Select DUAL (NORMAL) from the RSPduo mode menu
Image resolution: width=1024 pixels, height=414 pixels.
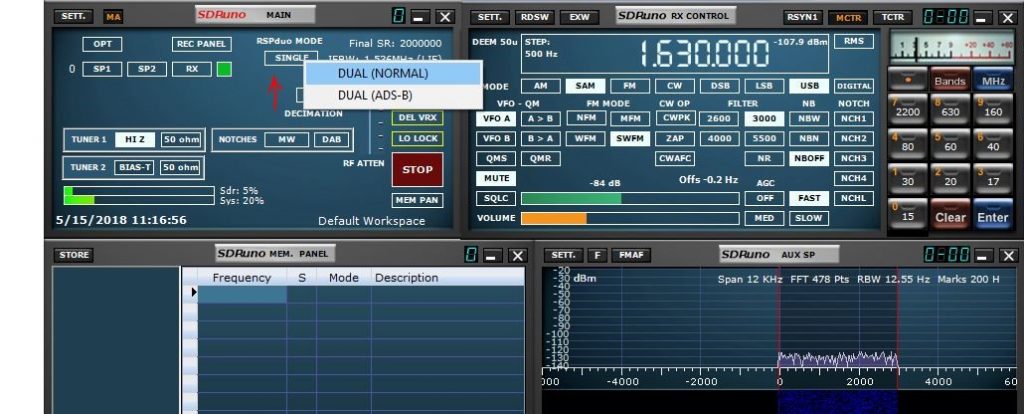(x=392, y=73)
